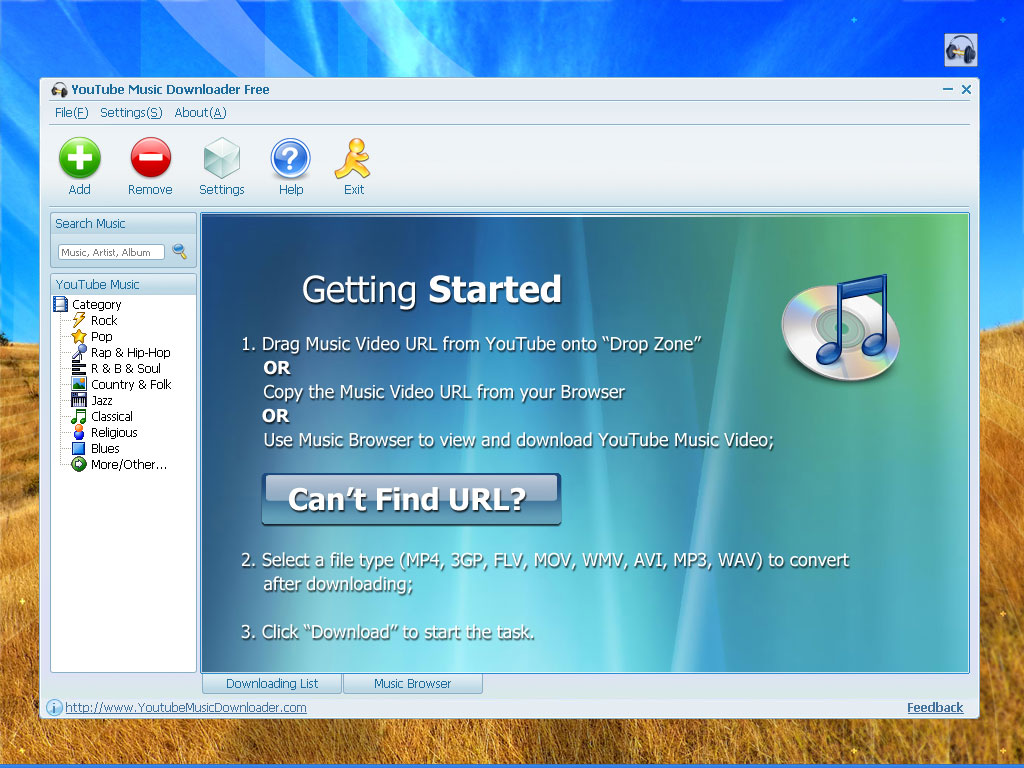Click the Music, Artist, Album search field
Viewport: 1024px width, 768px height.
111,252
